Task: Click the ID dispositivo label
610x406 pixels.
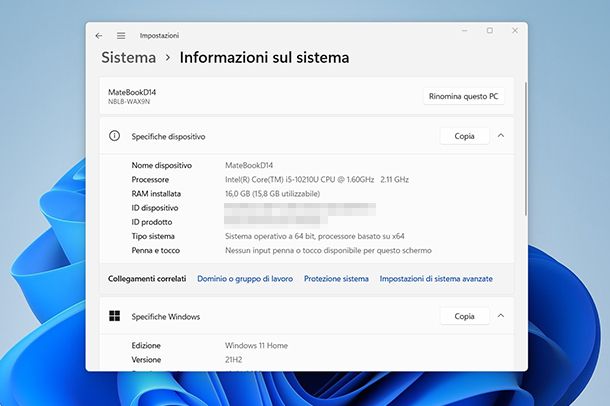Action: tap(155, 208)
